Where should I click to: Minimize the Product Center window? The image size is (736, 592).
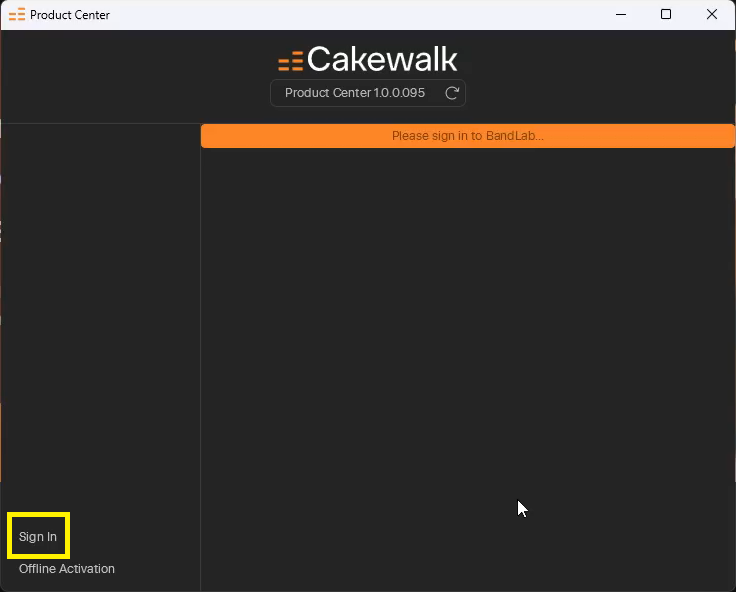[621, 15]
